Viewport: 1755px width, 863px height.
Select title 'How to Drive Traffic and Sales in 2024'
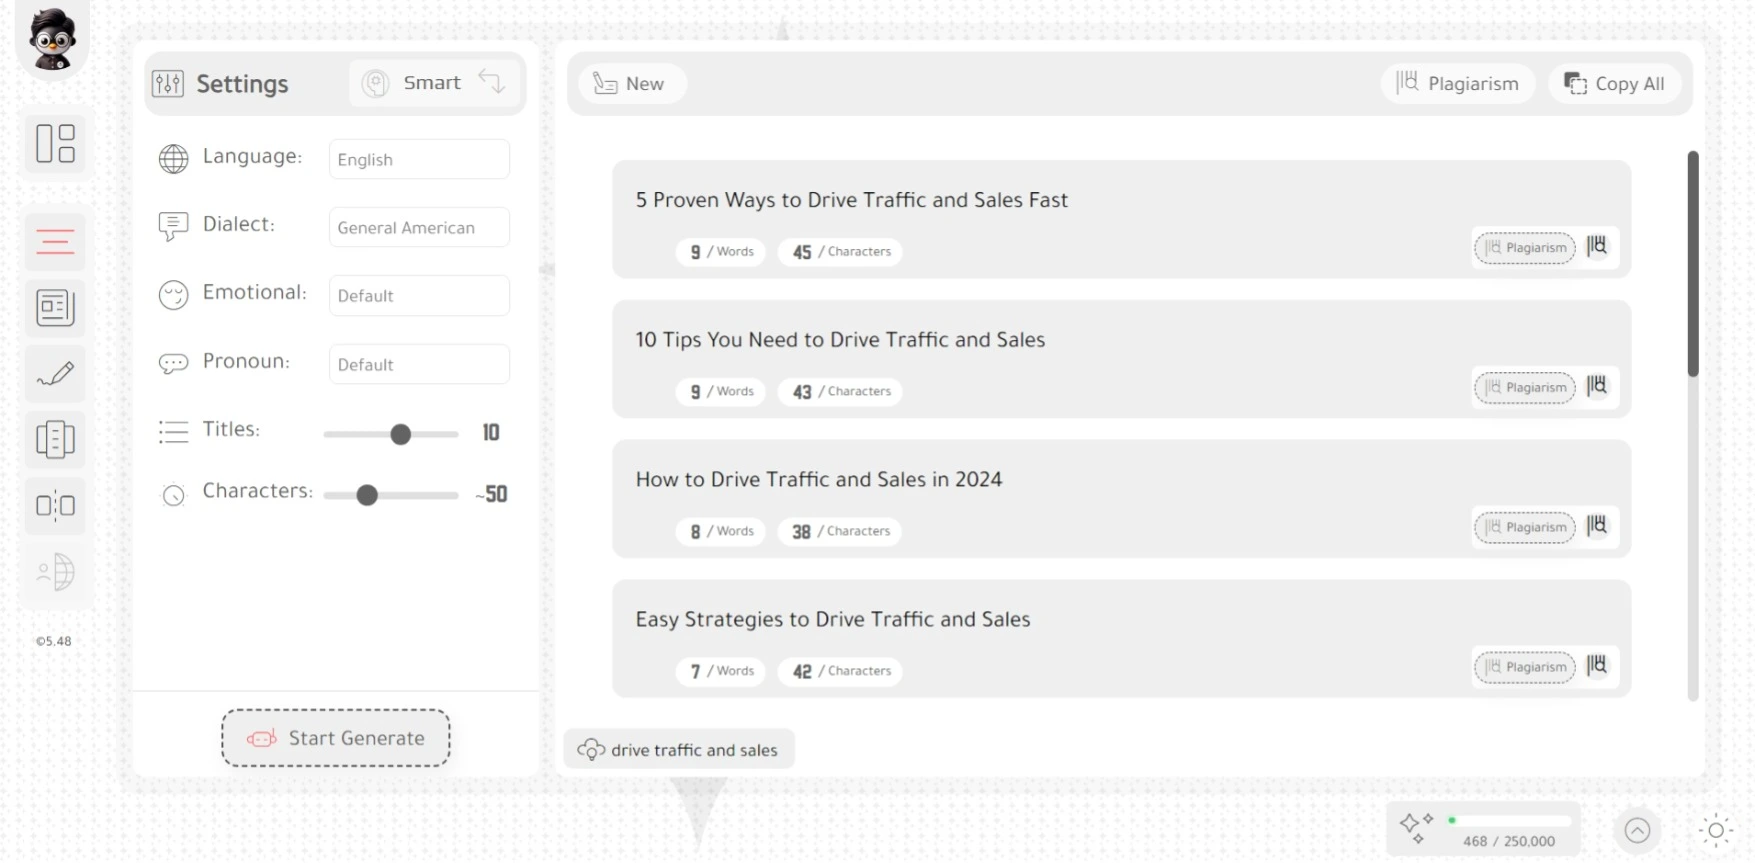coord(819,480)
